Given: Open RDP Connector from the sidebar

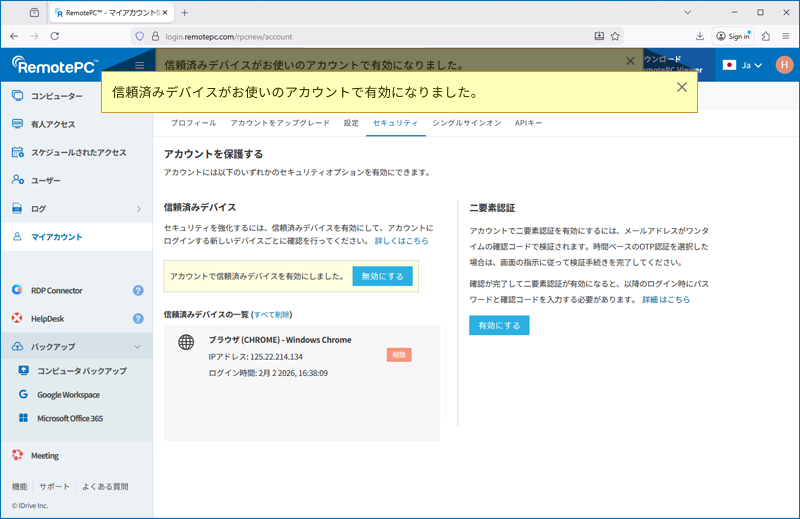Looking at the screenshot, I should tap(56, 290).
